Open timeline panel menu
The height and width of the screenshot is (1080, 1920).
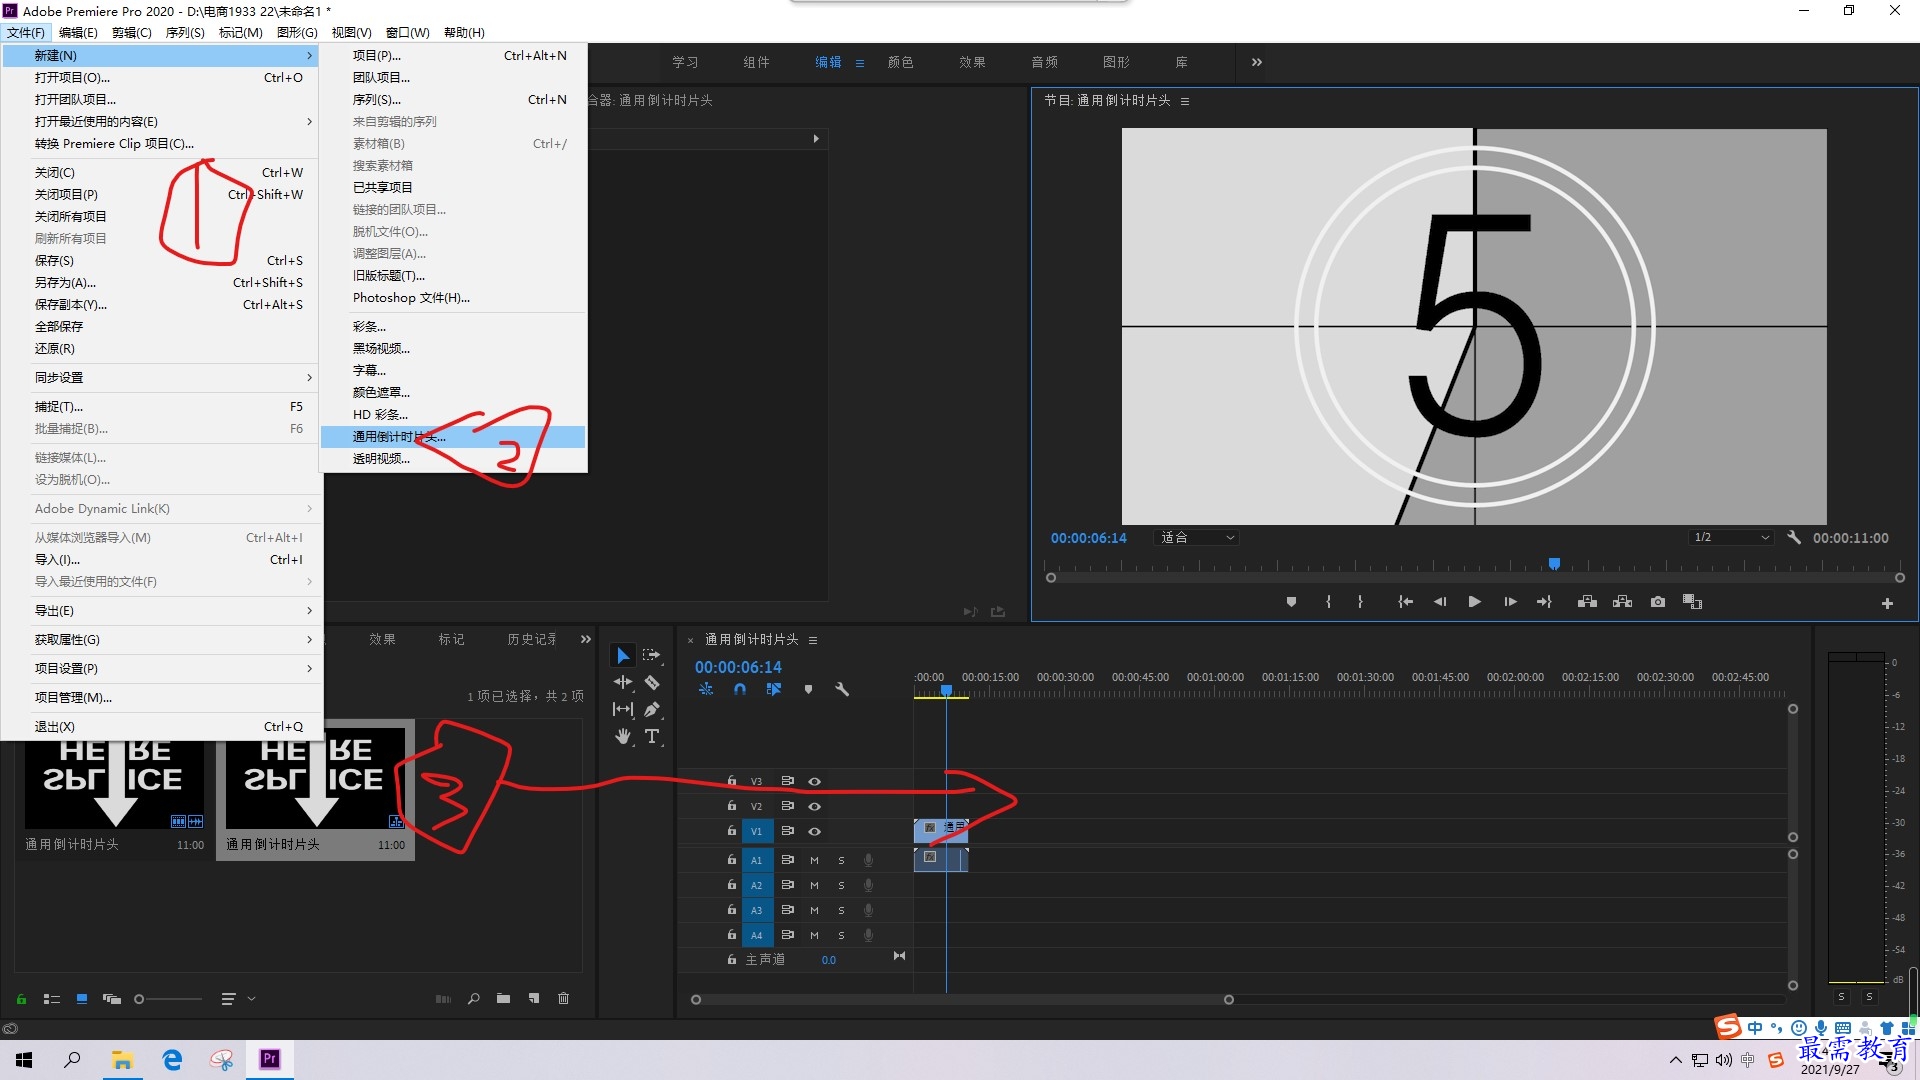(813, 640)
